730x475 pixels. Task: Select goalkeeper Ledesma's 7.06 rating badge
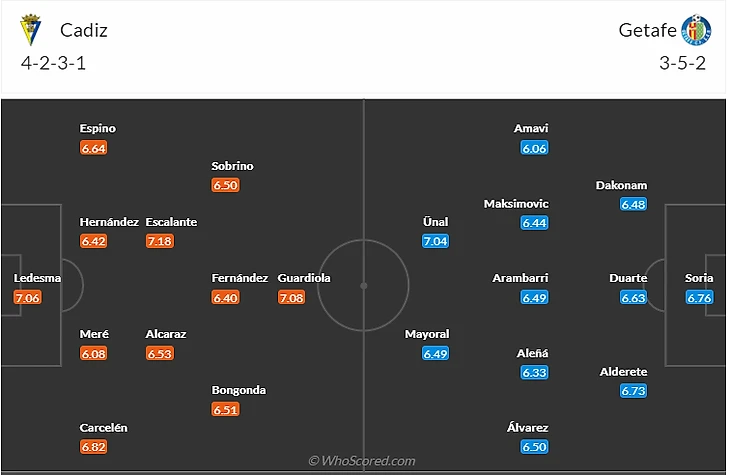click(27, 297)
